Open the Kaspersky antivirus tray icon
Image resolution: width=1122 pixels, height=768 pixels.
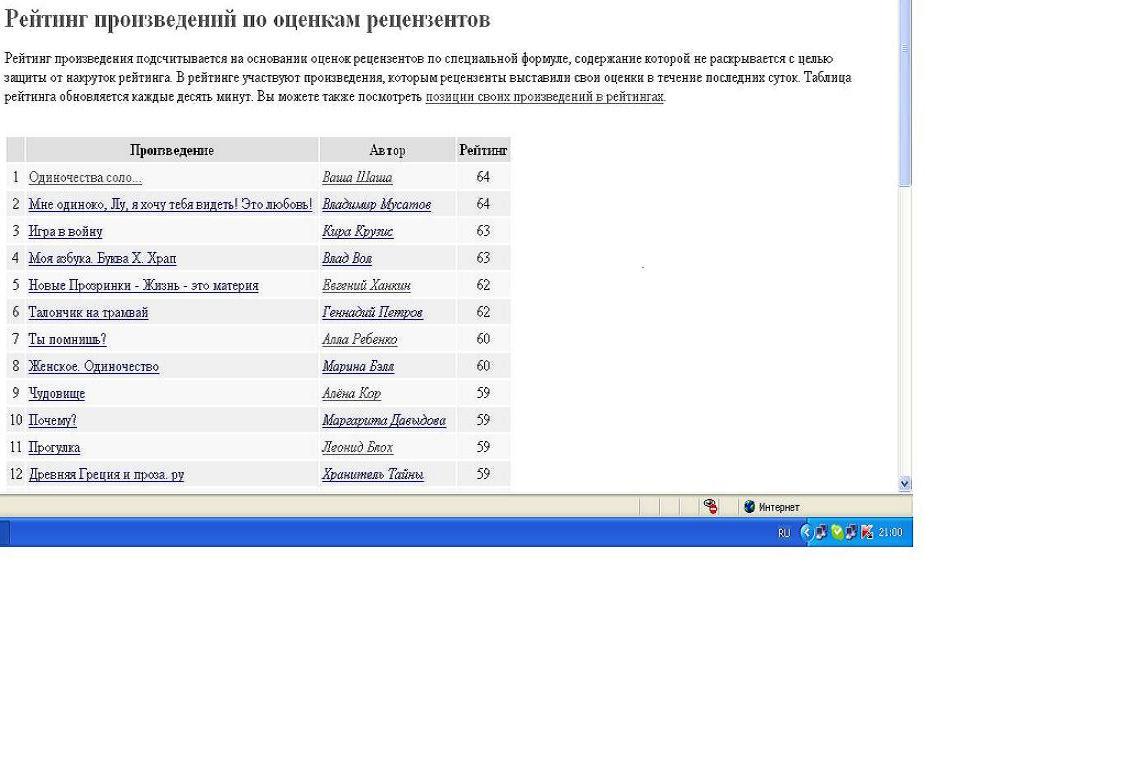867,532
